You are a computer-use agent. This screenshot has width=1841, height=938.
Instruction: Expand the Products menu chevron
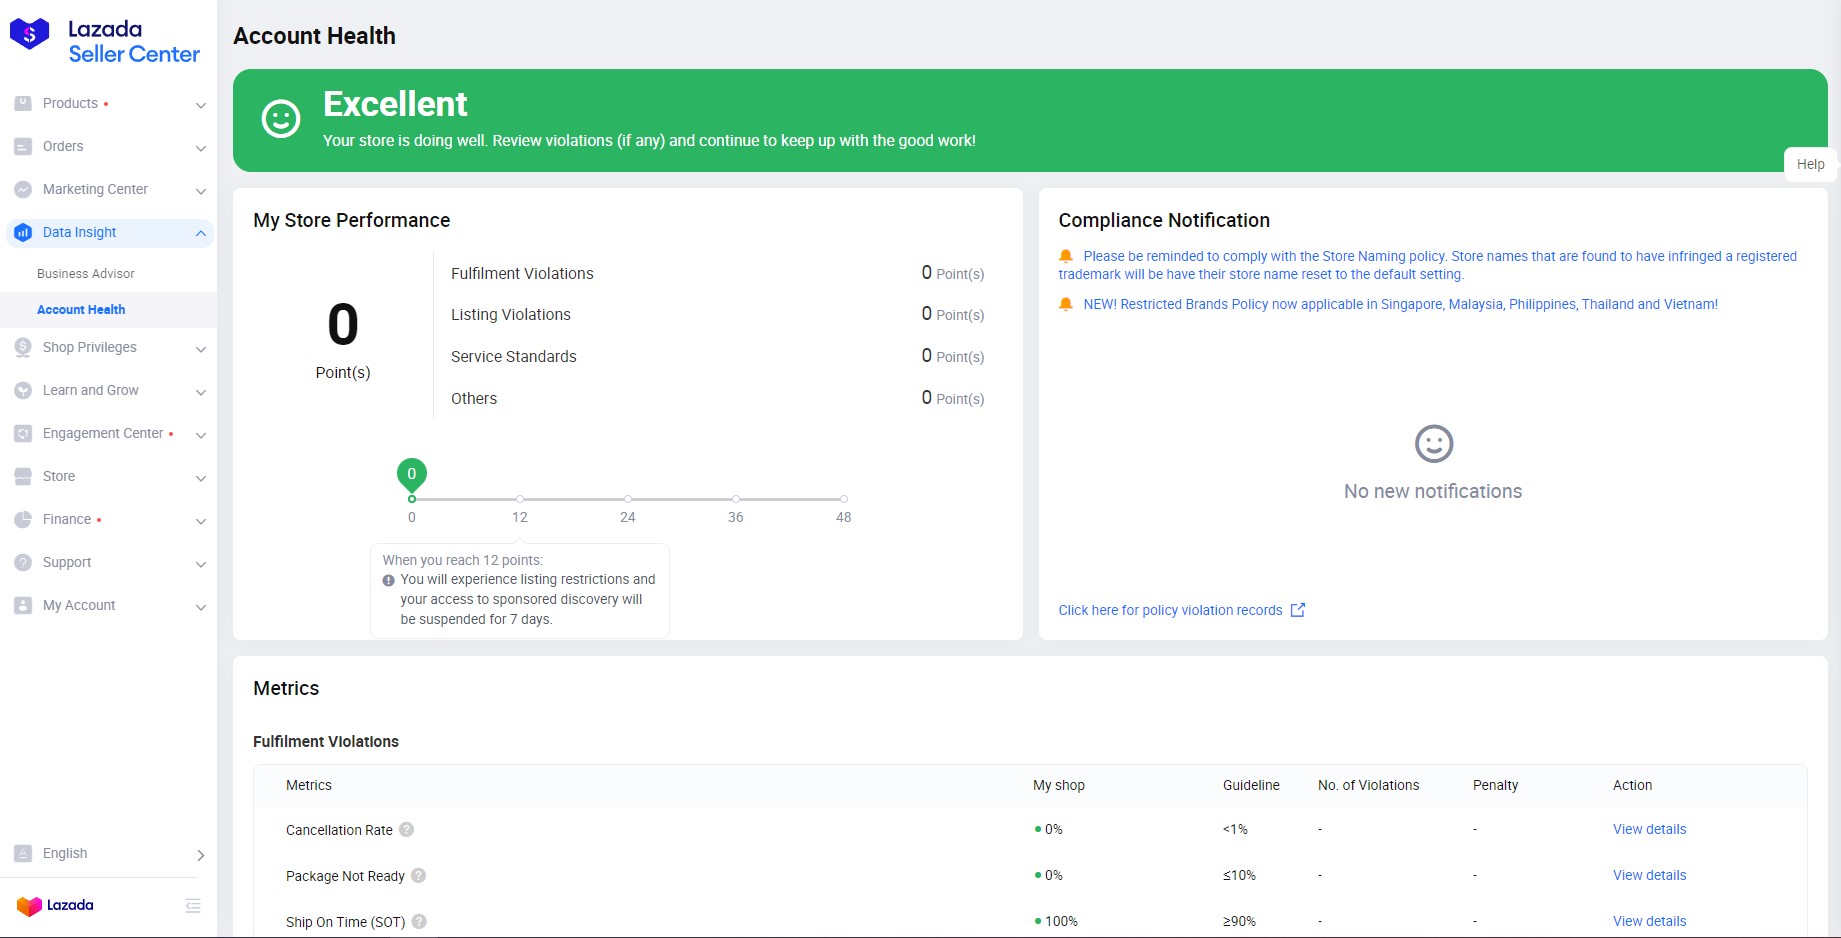(x=201, y=105)
